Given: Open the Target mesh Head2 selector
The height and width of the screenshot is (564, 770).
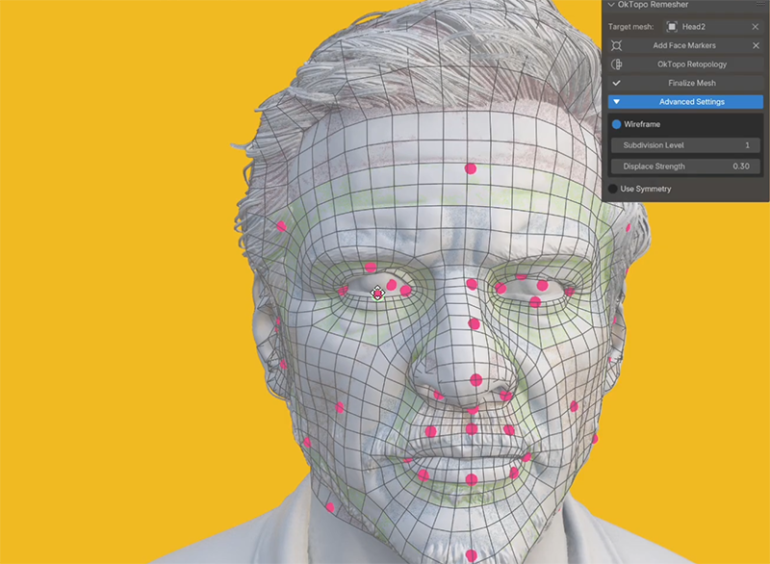Looking at the screenshot, I should (x=712, y=27).
